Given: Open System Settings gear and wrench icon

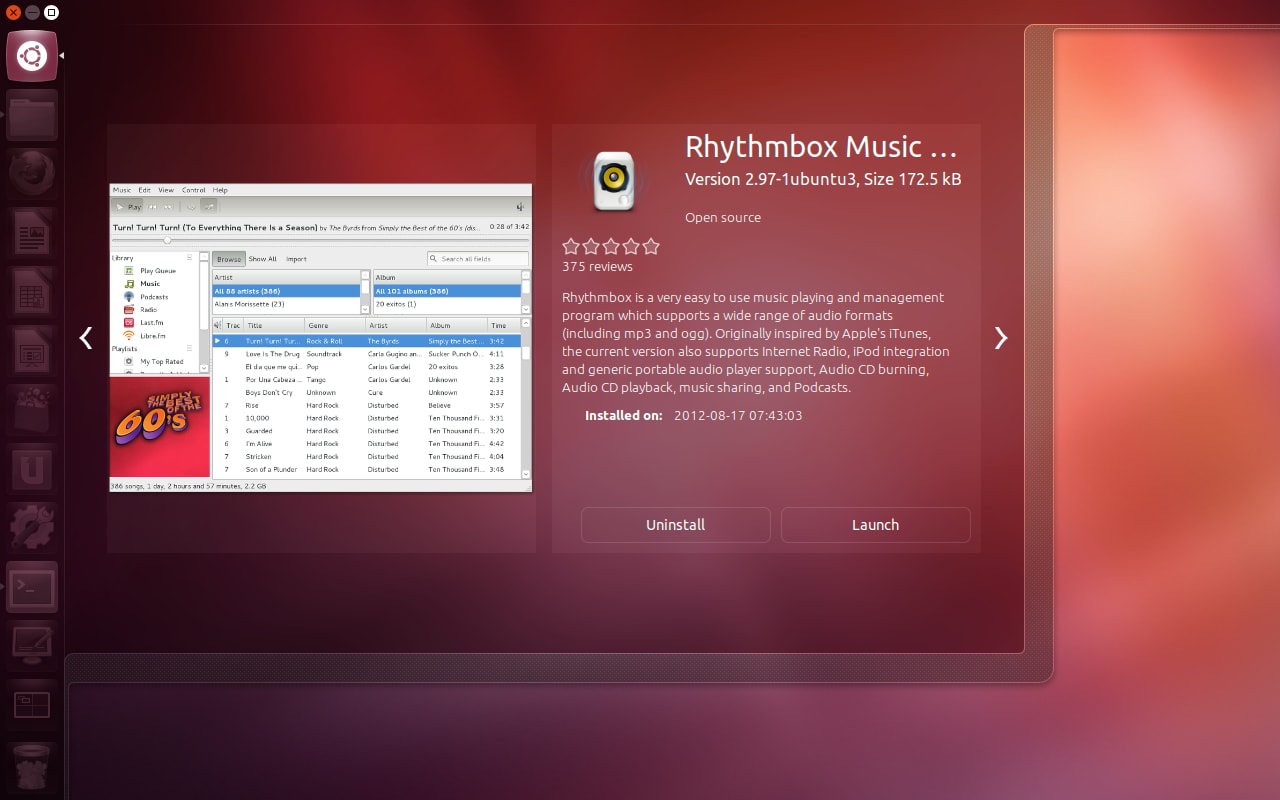Looking at the screenshot, I should 32,528.
